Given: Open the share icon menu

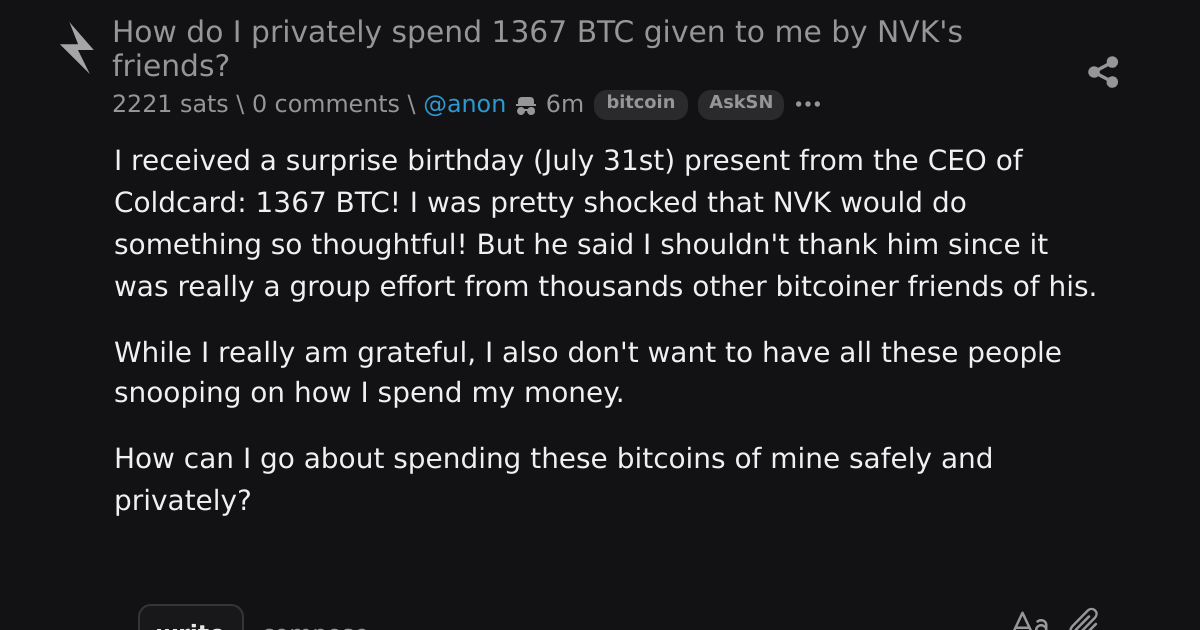Looking at the screenshot, I should 1103,72.
